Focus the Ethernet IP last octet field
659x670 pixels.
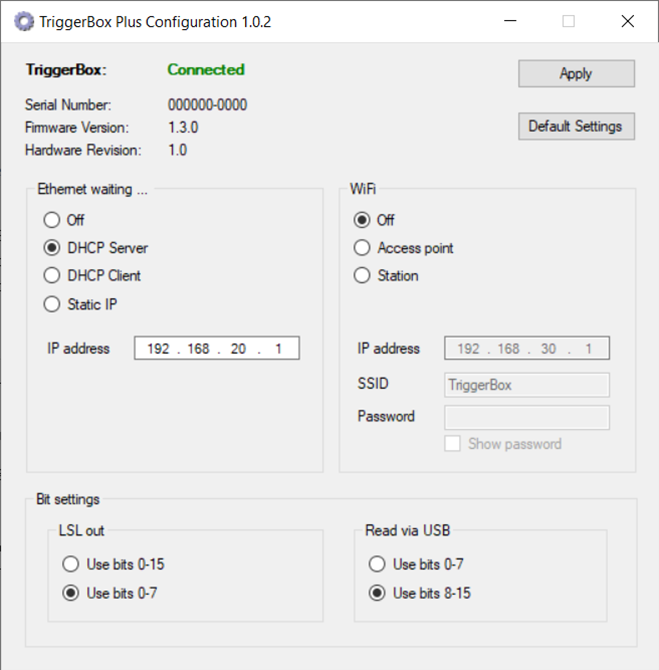(278, 349)
